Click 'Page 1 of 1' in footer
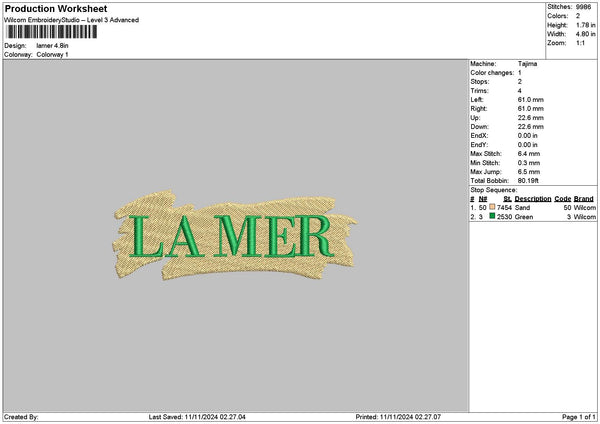The image size is (600, 424). [x=579, y=417]
